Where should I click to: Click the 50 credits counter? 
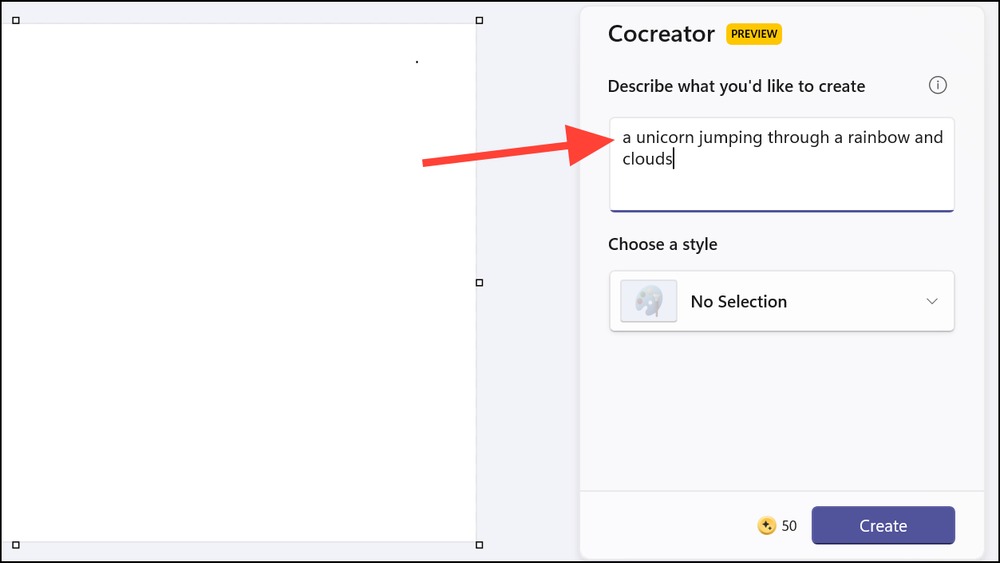(789, 526)
